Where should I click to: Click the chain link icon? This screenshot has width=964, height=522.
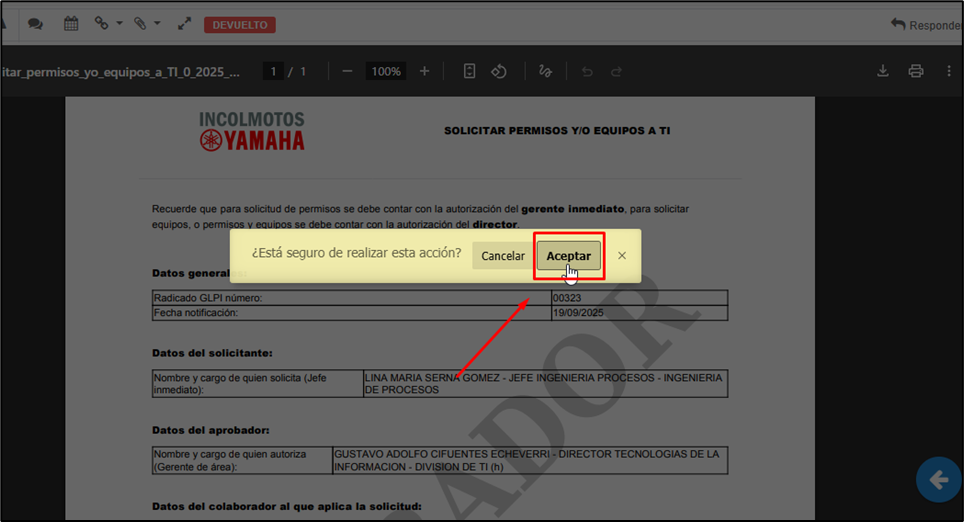pos(101,24)
